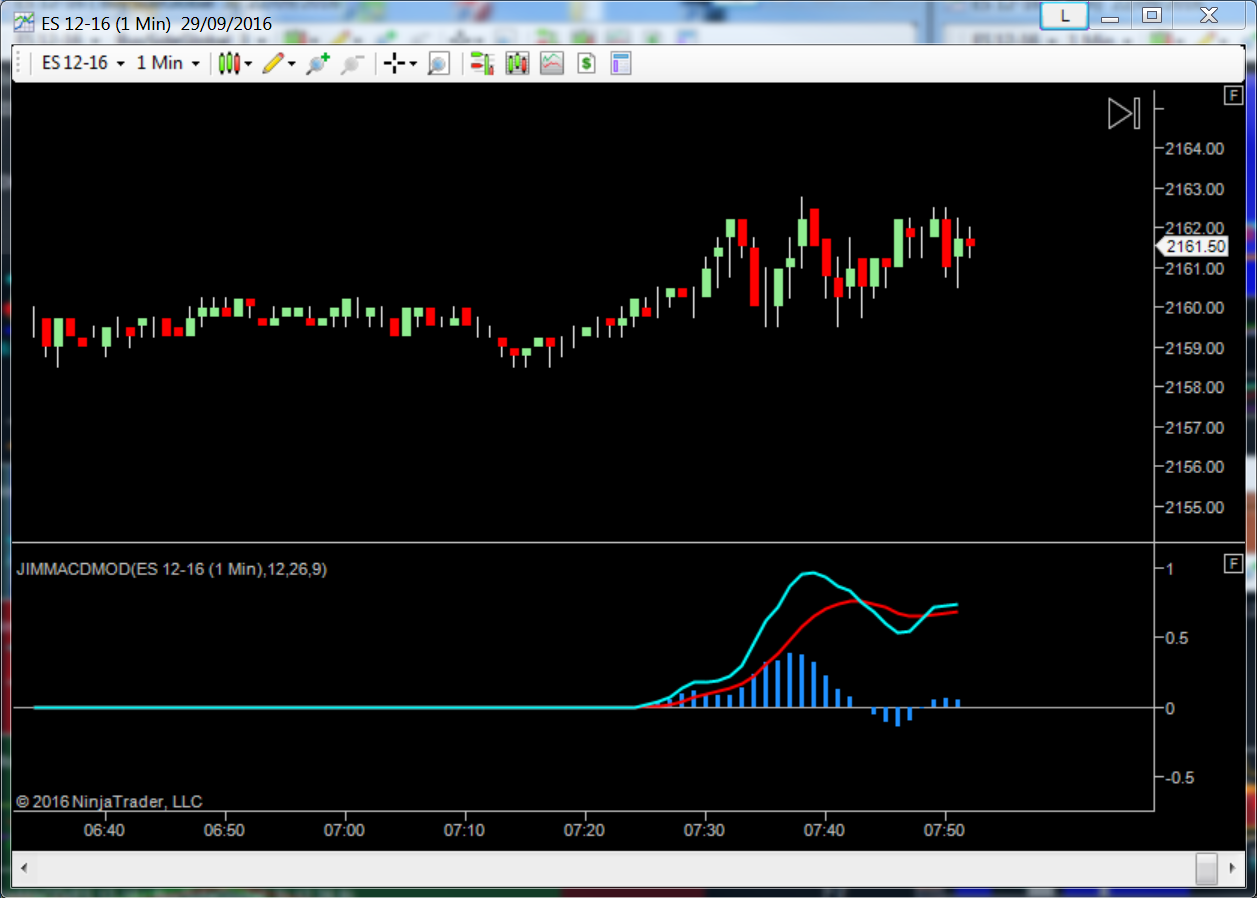
Task: Click the jump to latest bar arrow
Action: 1124,113
